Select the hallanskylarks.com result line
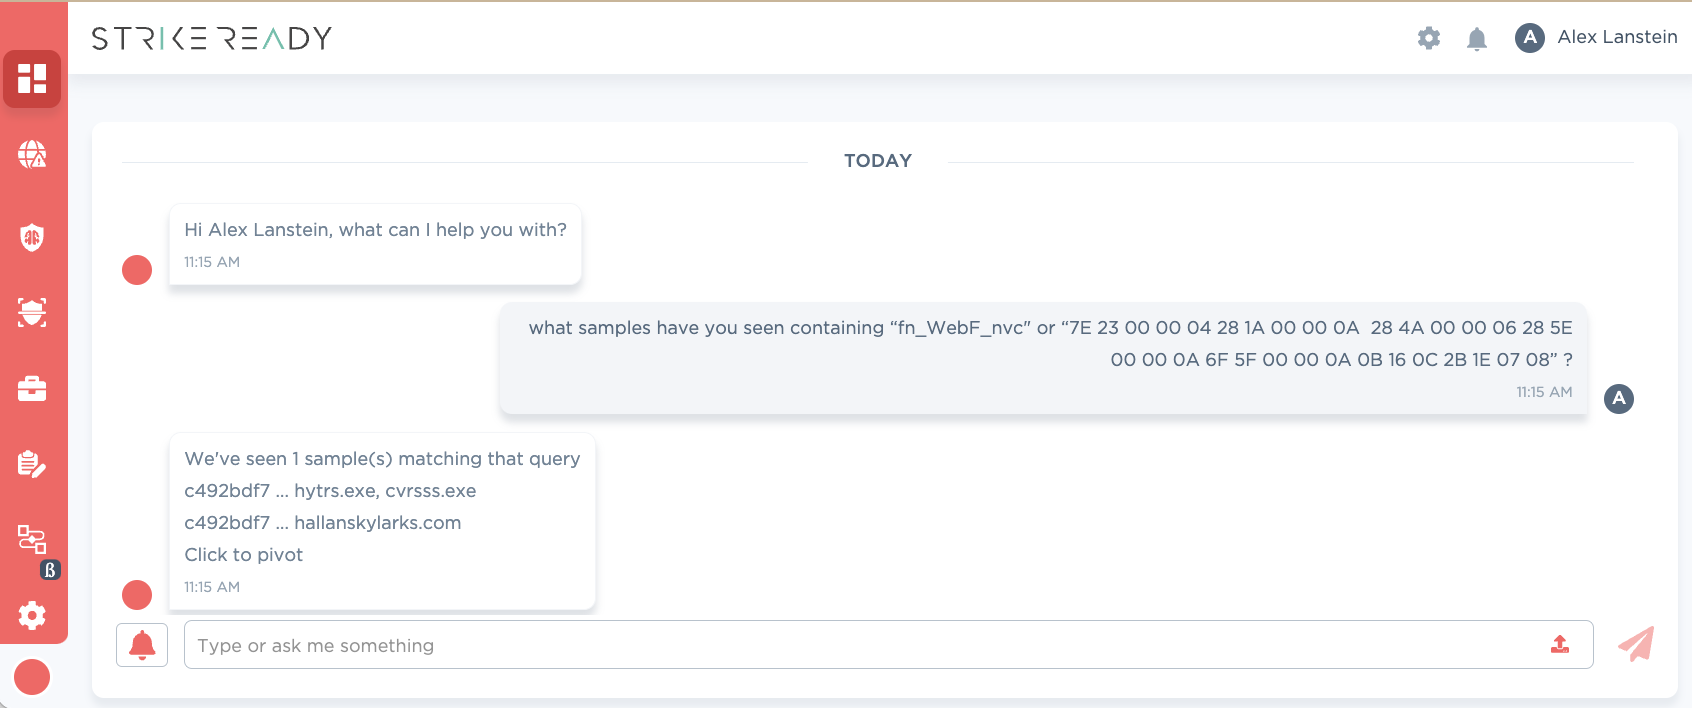 [x=323, y=523]
